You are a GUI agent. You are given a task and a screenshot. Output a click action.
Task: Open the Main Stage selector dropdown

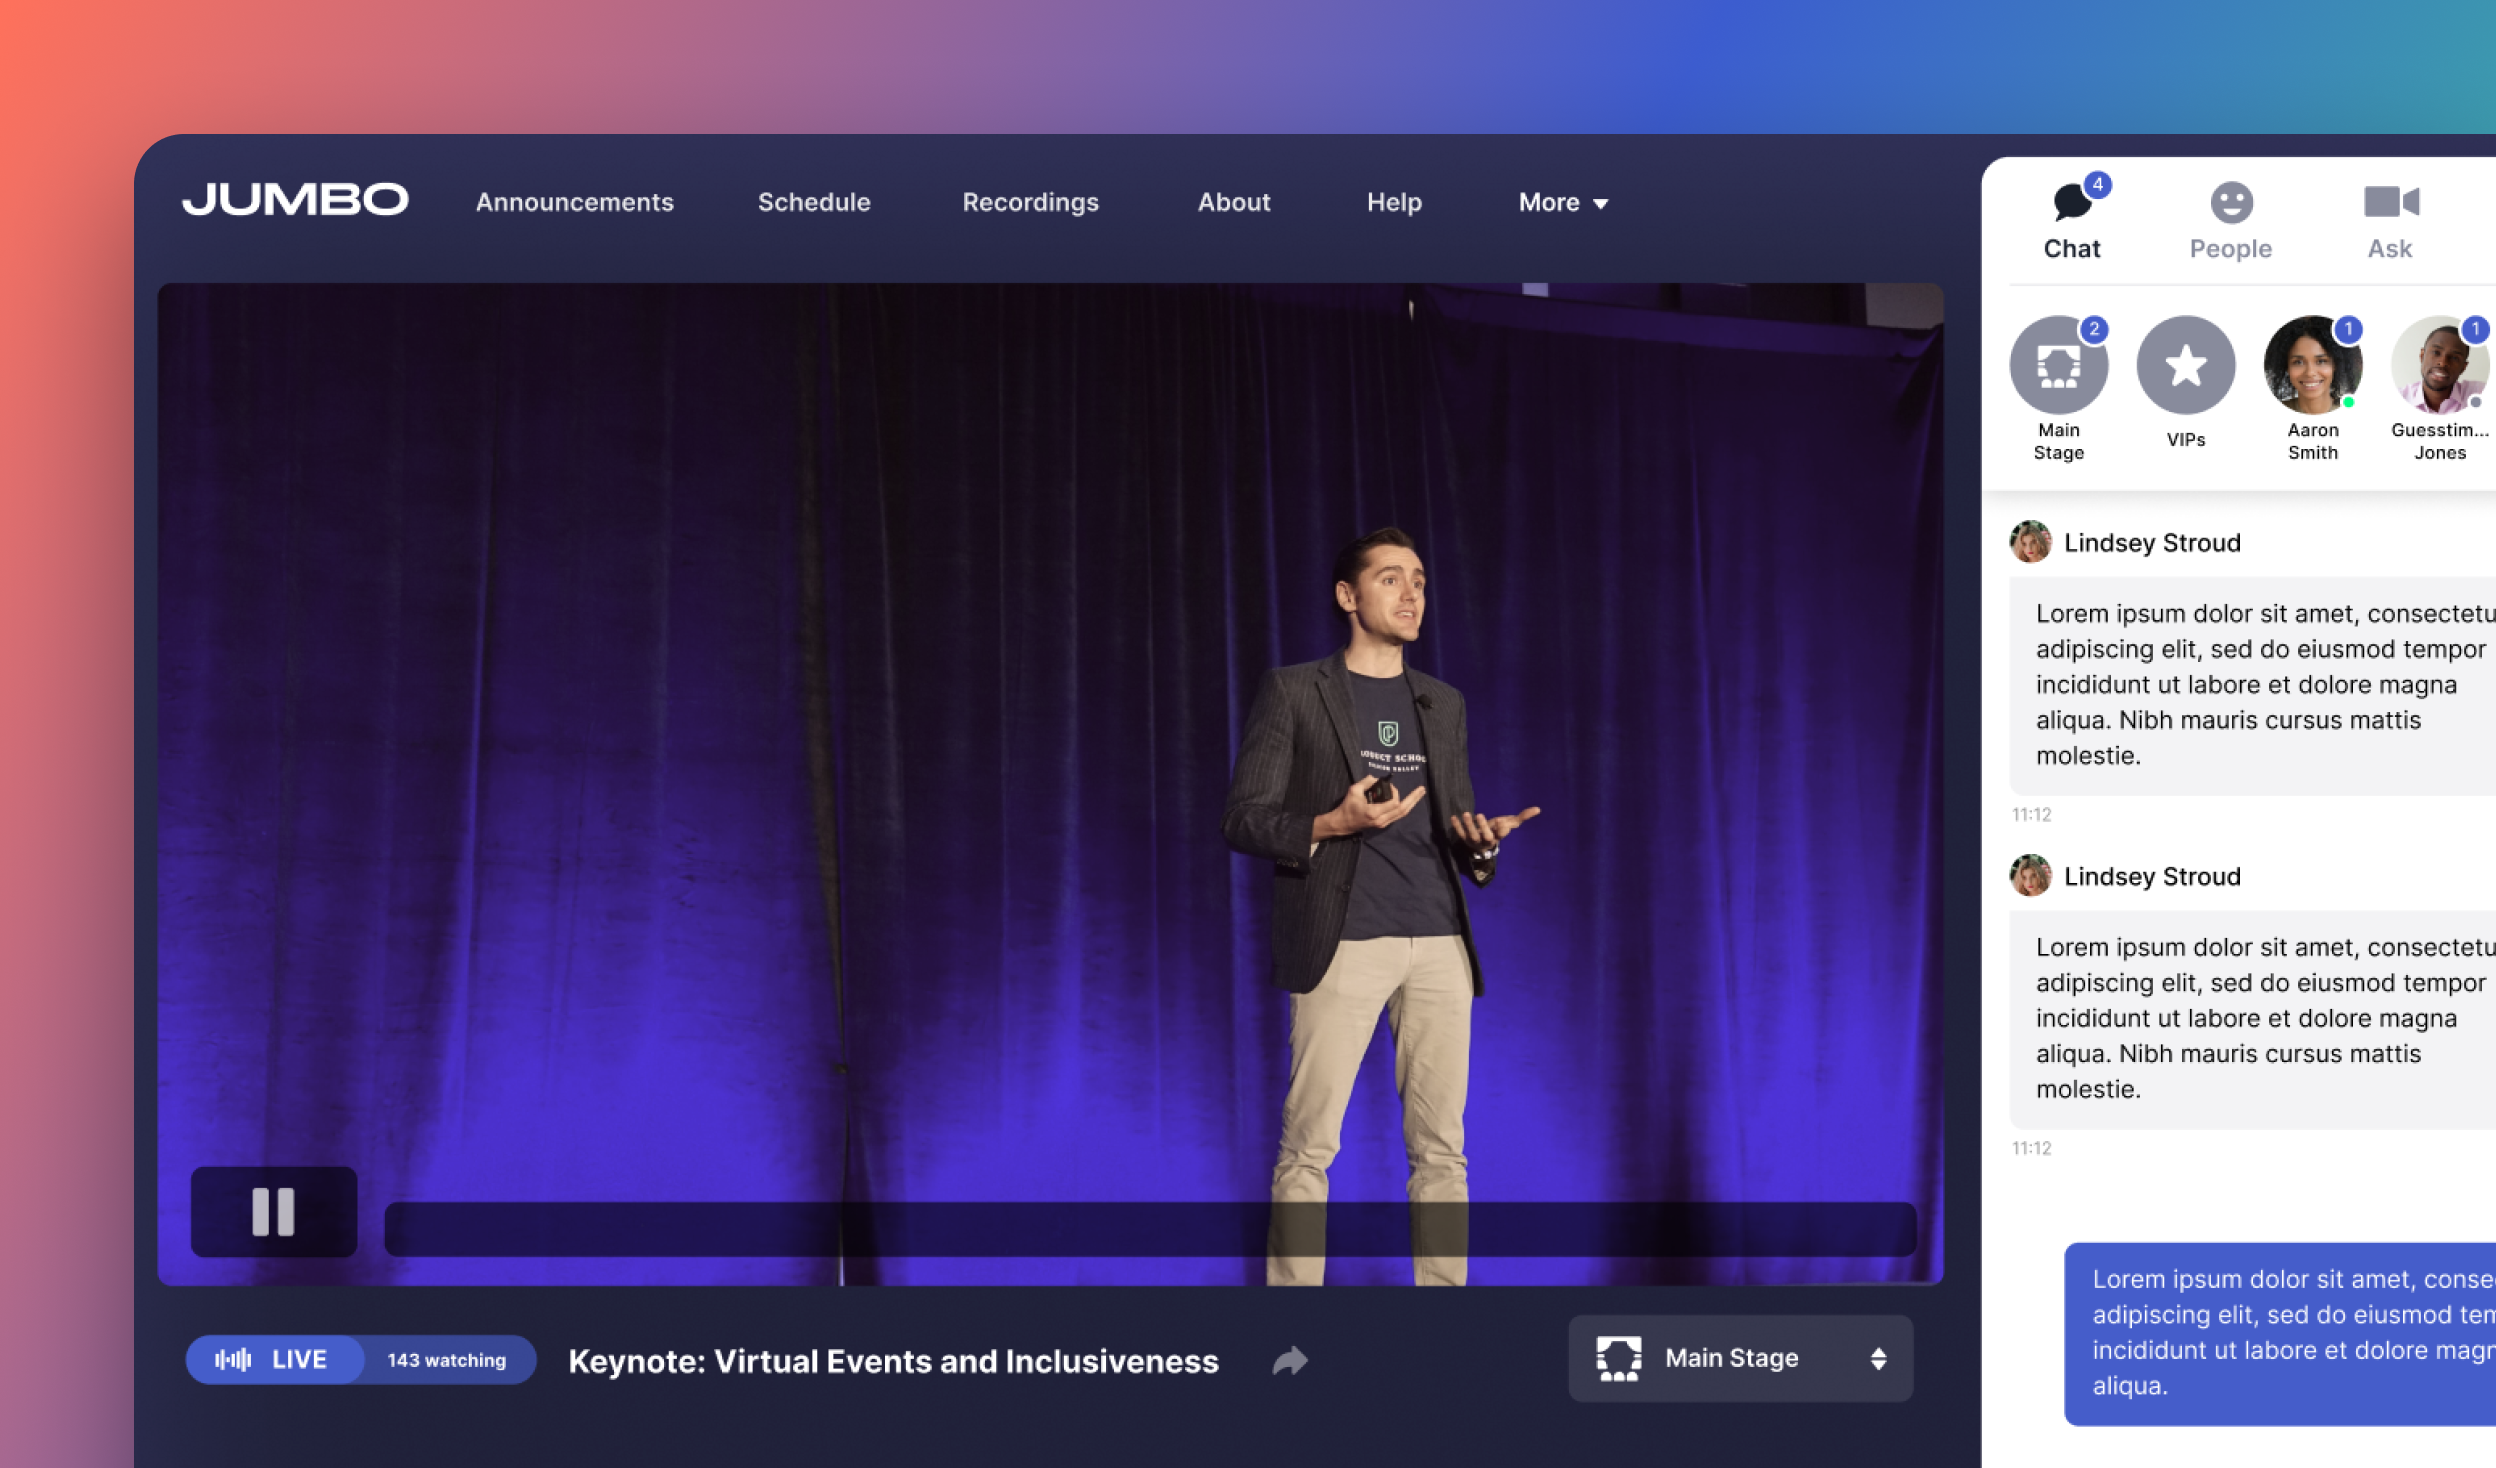pos(1740,1358)
